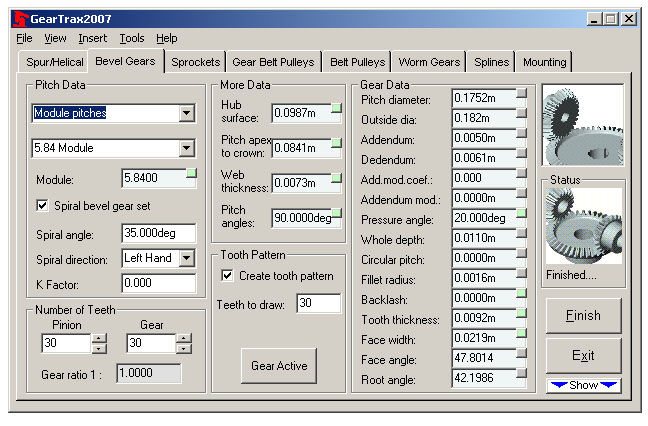
Task: Click the Hub surface 0.0987m field
Action: (302, 113)
